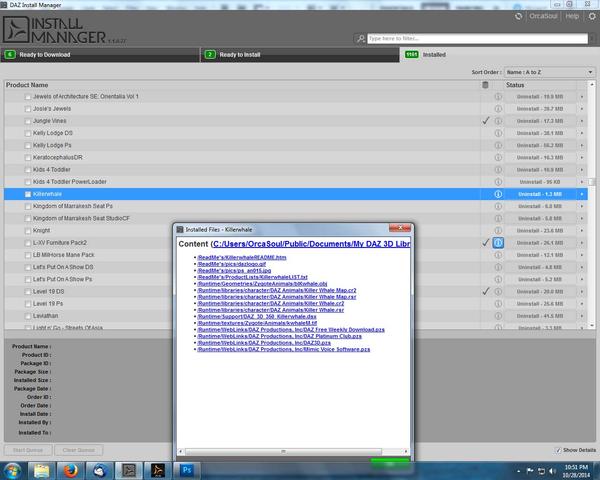600x480 pixels.
Task: Show info for KeratocephalusDR
Action: [x=498, y=157]
